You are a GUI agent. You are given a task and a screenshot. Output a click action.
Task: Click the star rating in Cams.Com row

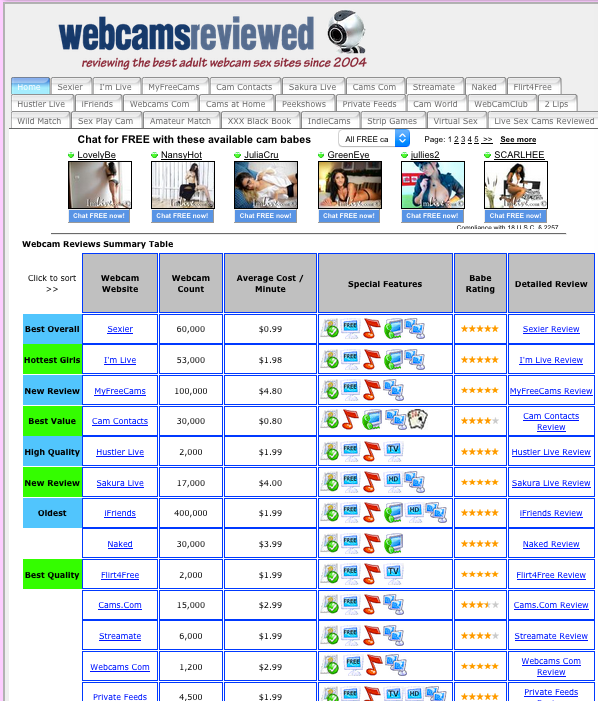[x=480, y=605]
